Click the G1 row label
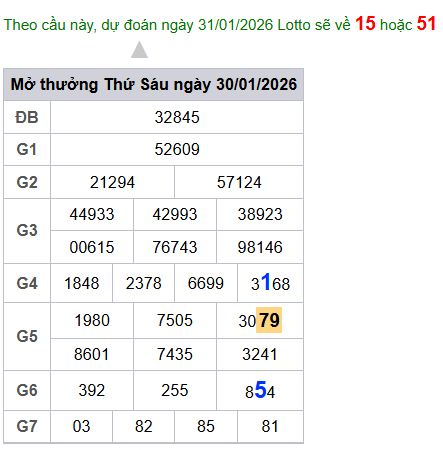Viewport: 443px width, 450px height. pyautogui.click(x=27, y=149)
